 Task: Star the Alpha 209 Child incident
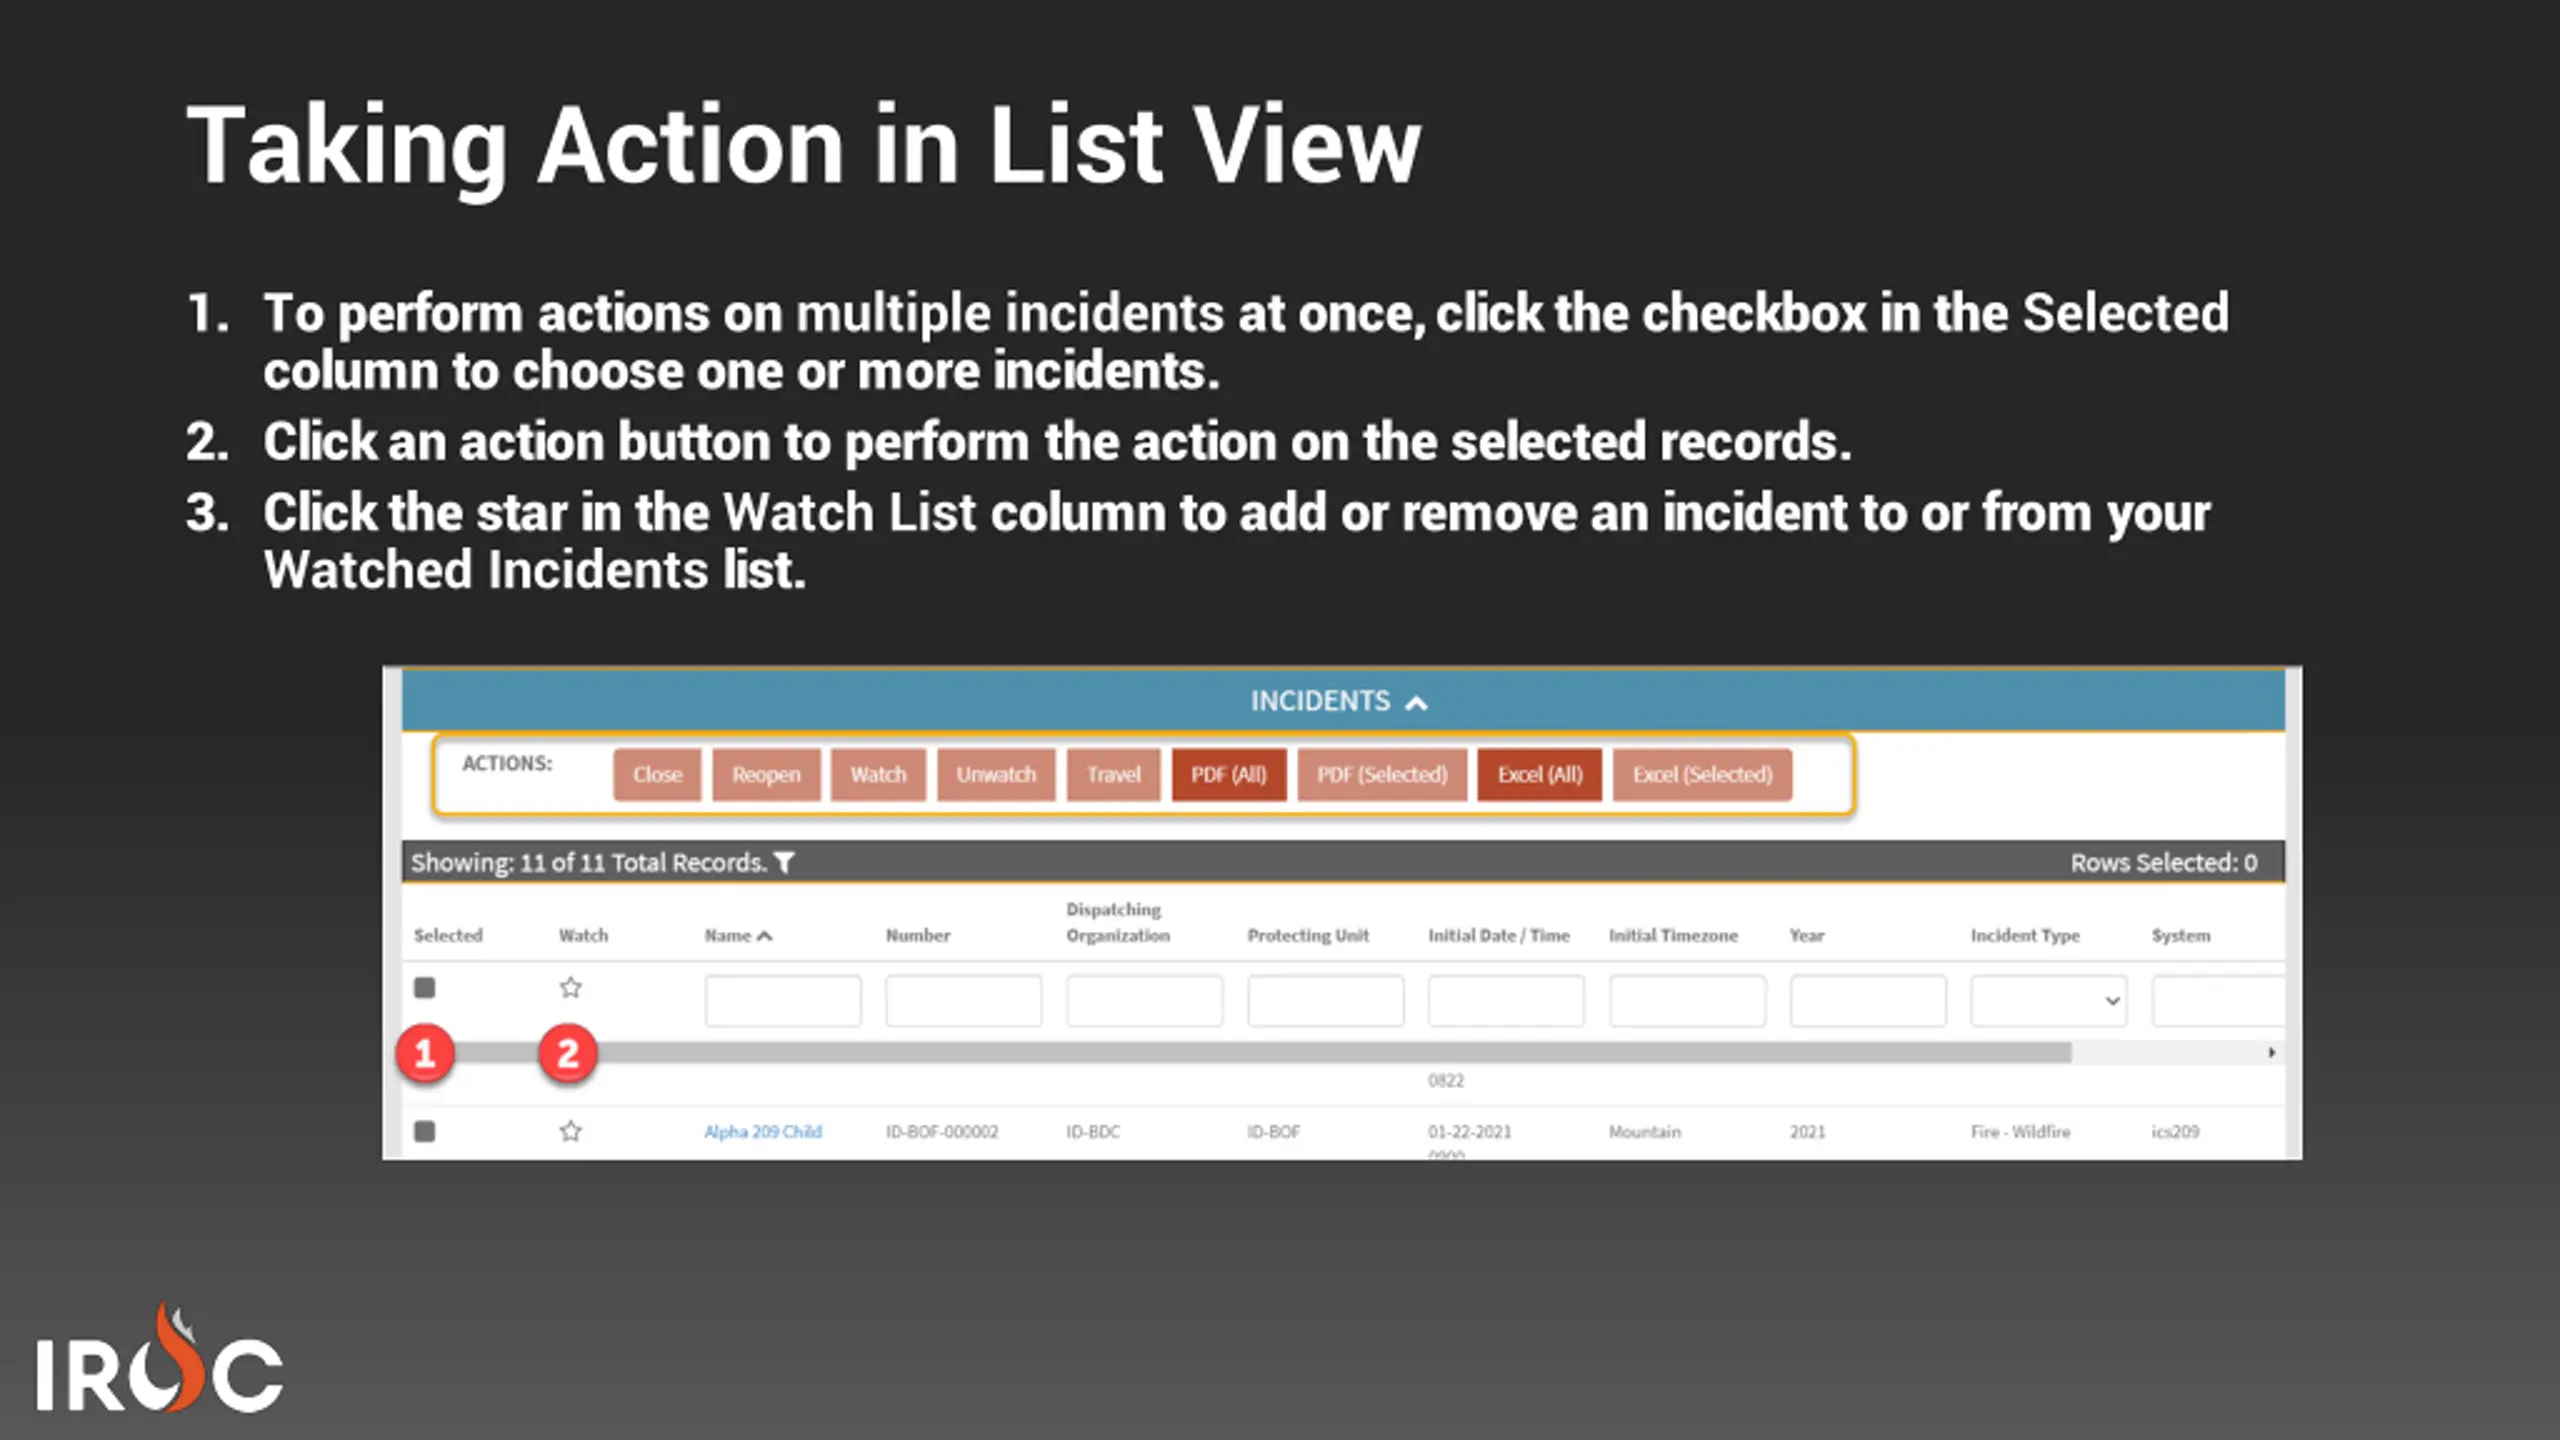tap(570, 1131)
